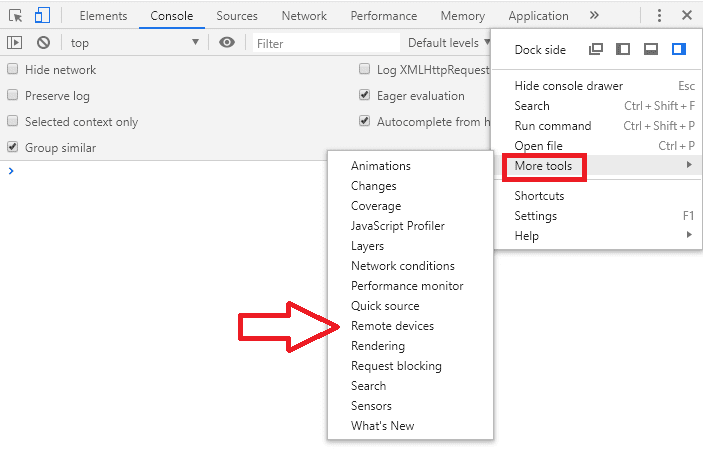Open Quick source
Viewport: 703px width, 462px height.
[410, 305]
